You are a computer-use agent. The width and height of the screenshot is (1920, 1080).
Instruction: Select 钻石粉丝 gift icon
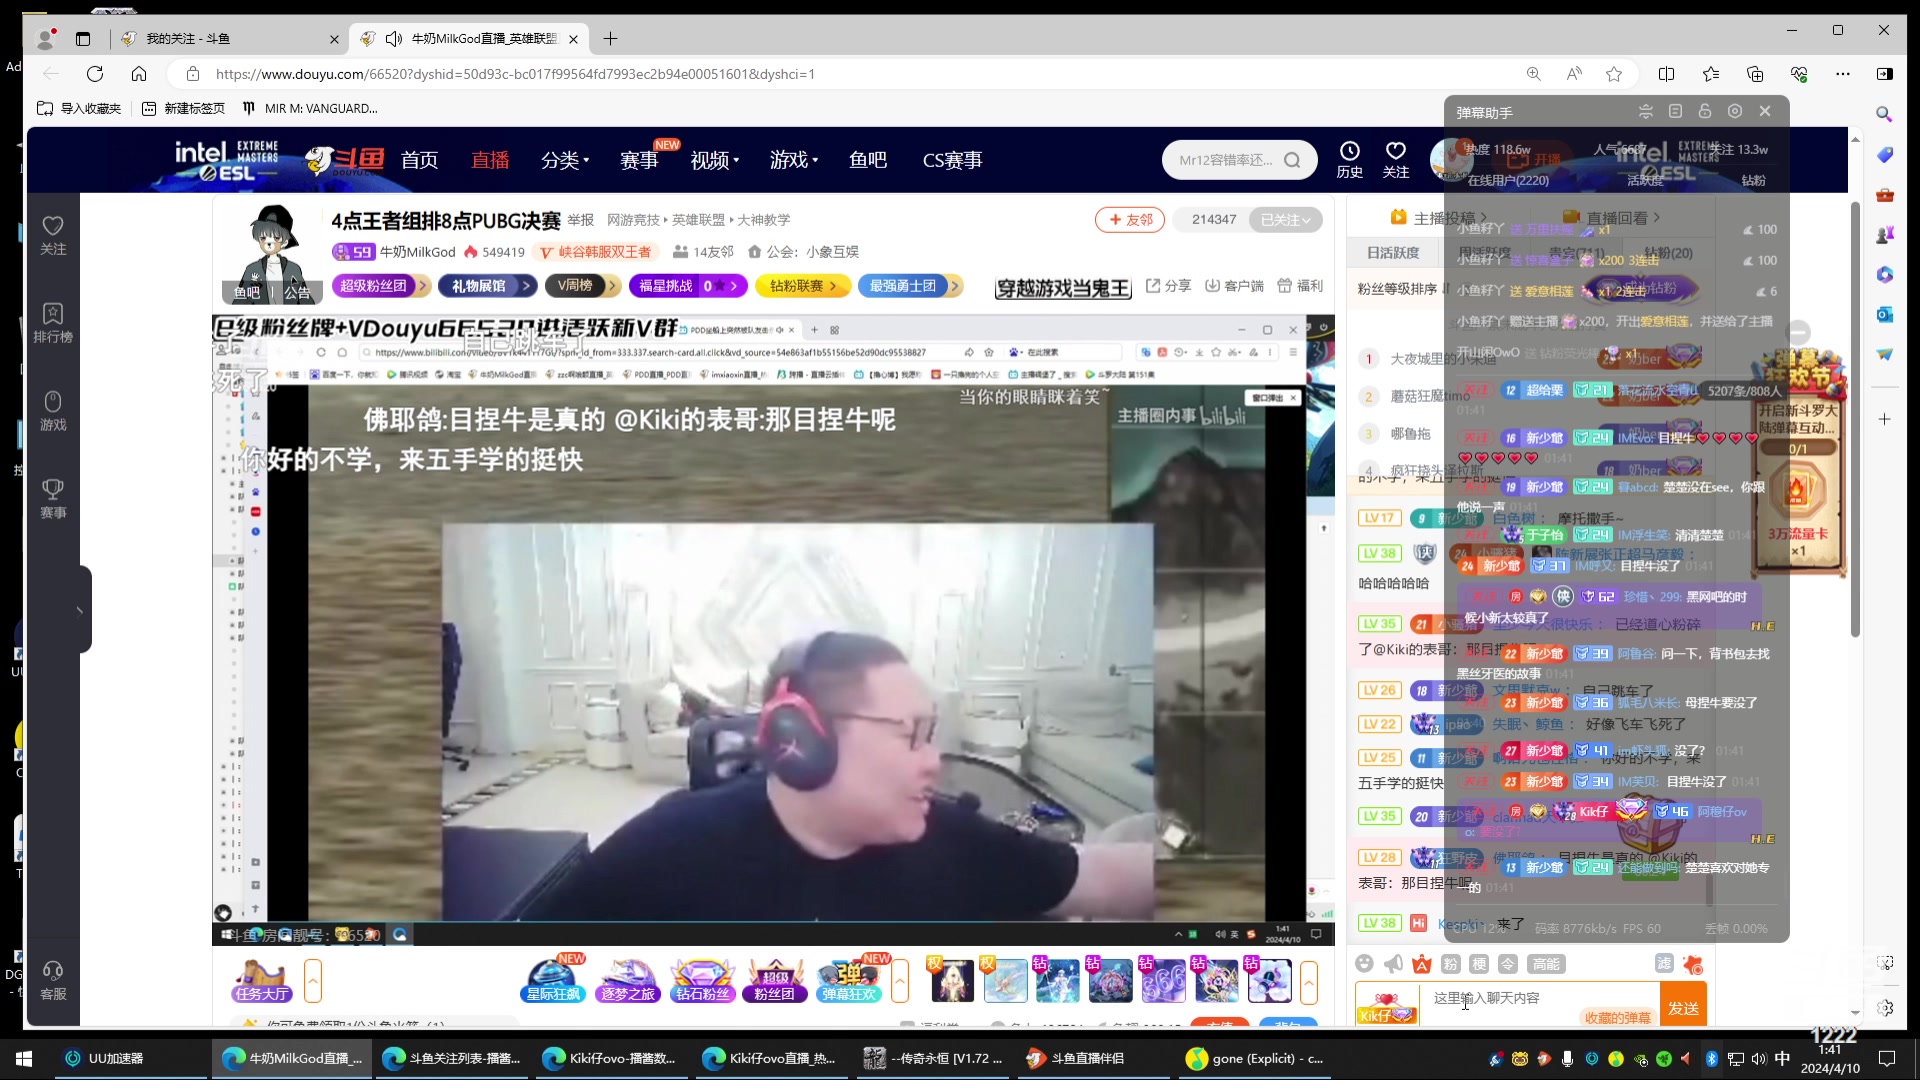(x=702, y=980)
